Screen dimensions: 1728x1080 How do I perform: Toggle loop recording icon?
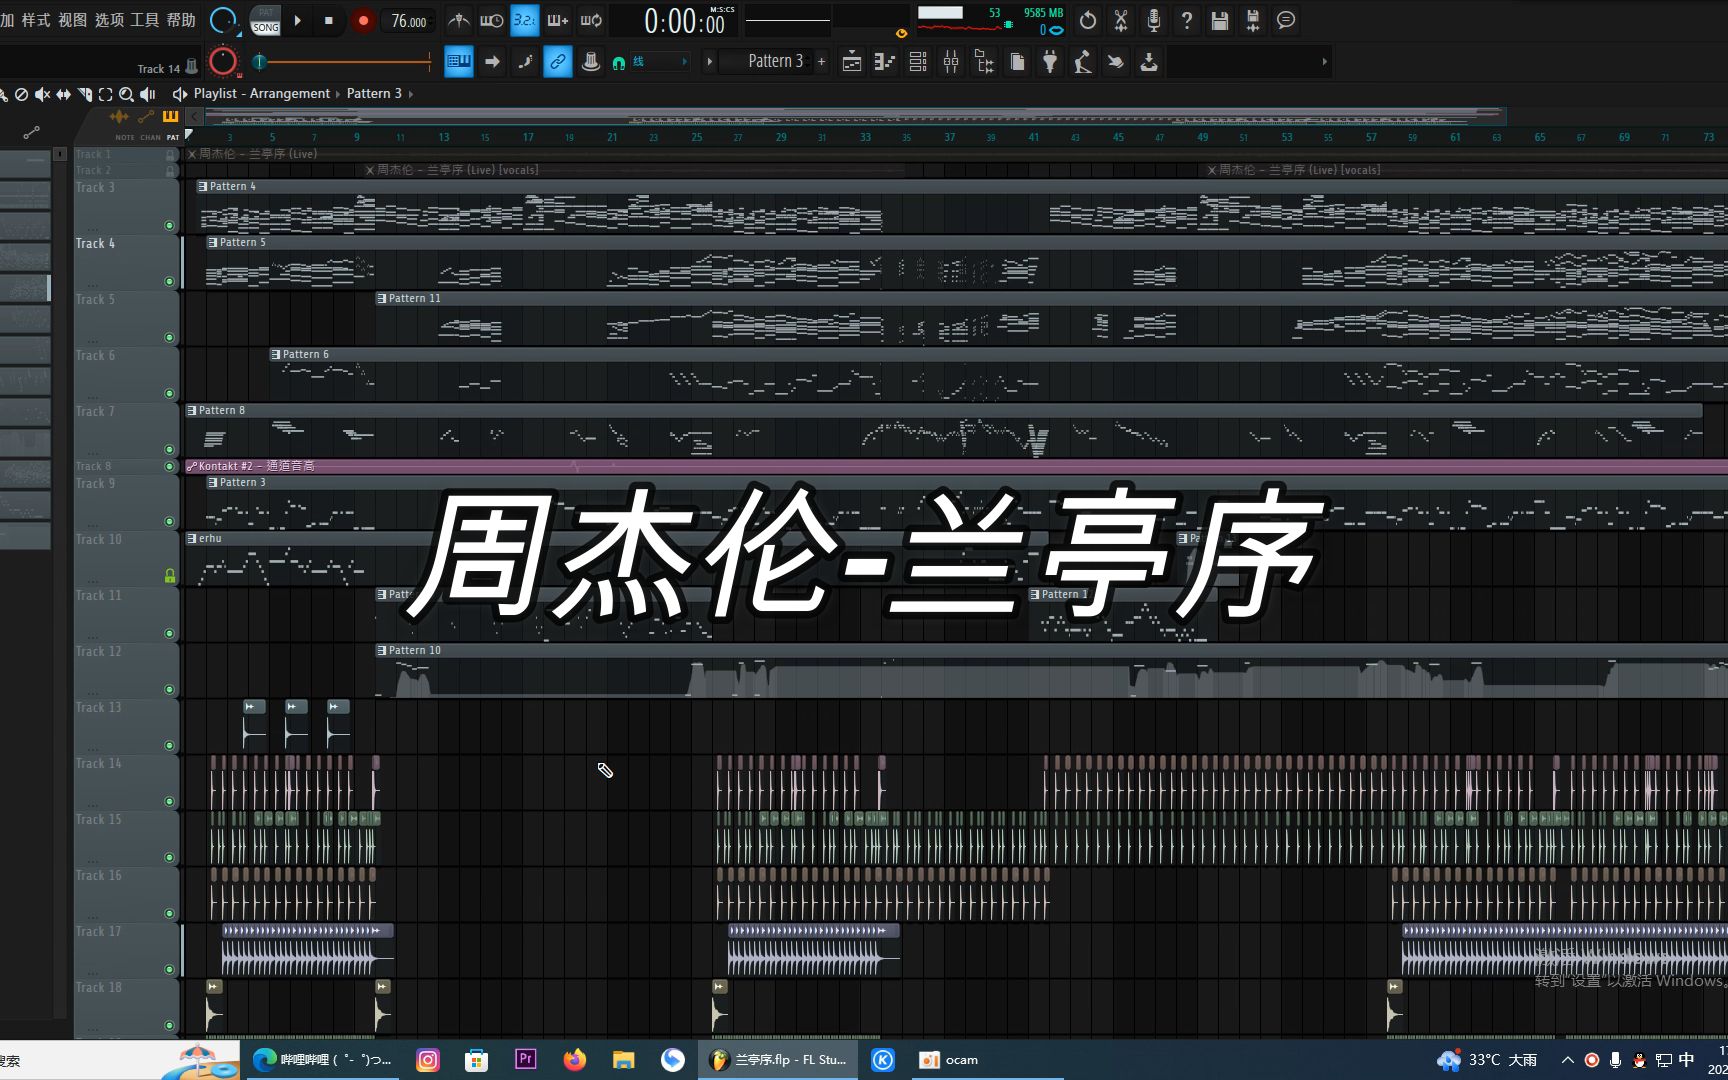[591, 20]
